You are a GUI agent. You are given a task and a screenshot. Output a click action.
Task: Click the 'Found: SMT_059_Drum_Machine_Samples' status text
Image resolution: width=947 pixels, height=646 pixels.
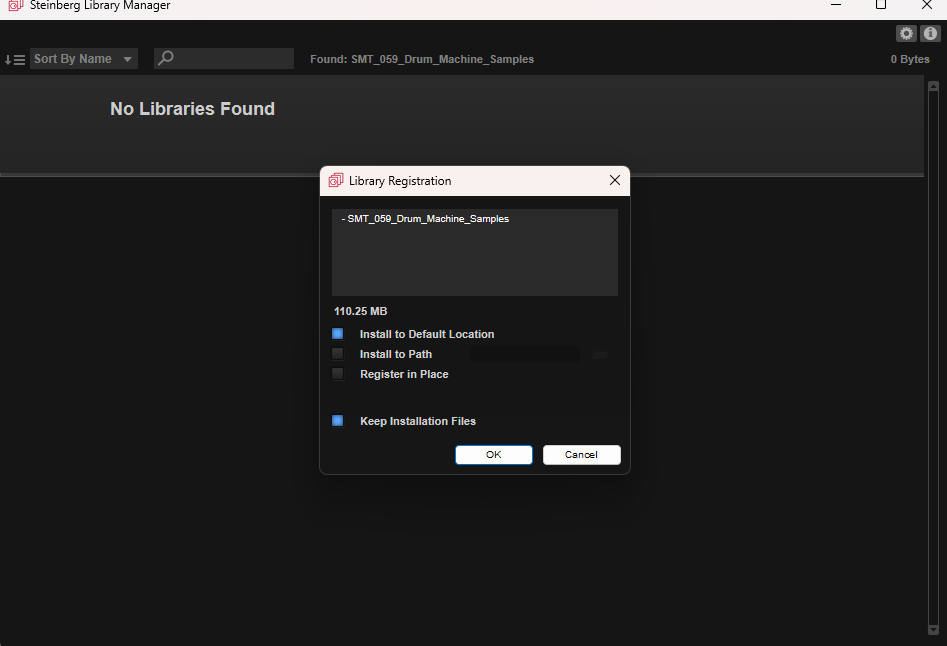point(422,59)
